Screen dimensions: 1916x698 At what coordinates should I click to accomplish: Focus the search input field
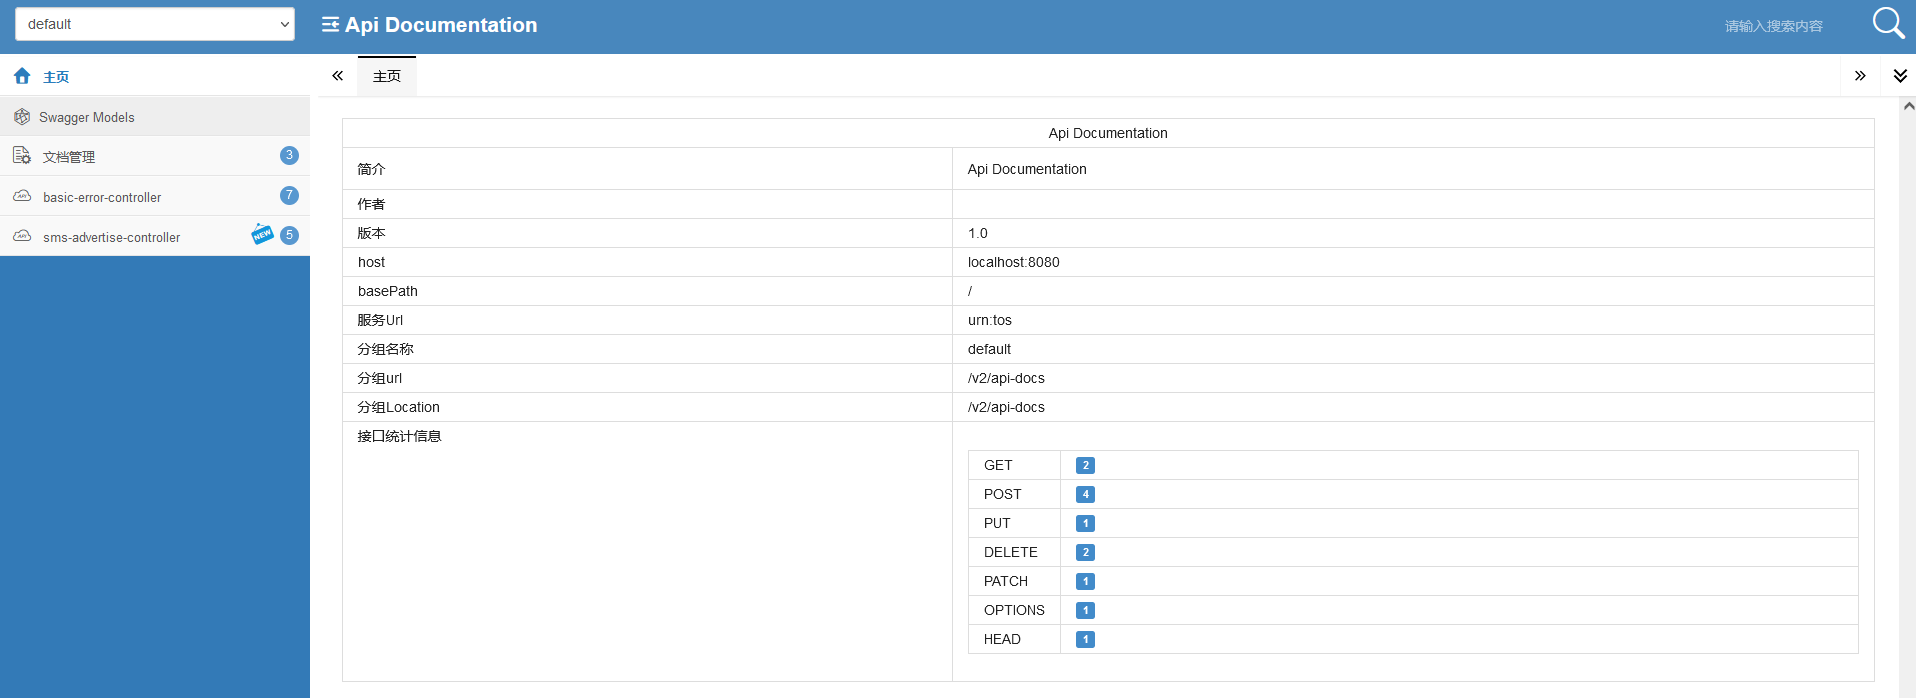(x=1773, y=26)
